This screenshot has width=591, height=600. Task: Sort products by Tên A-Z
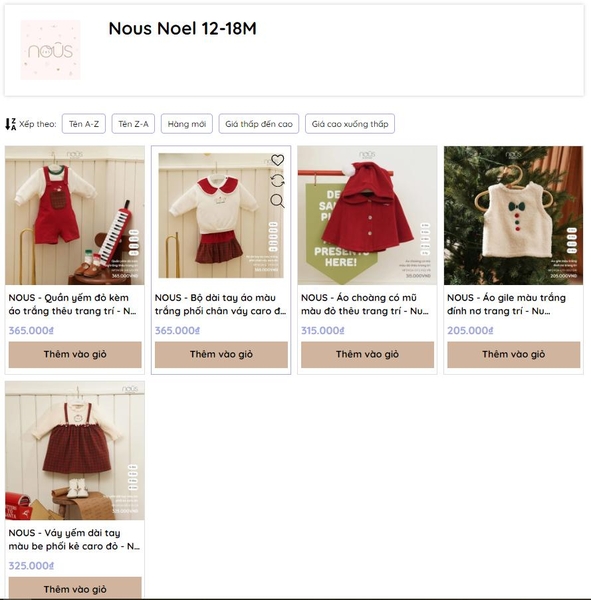pyautogui.click(x=84, y=124)
